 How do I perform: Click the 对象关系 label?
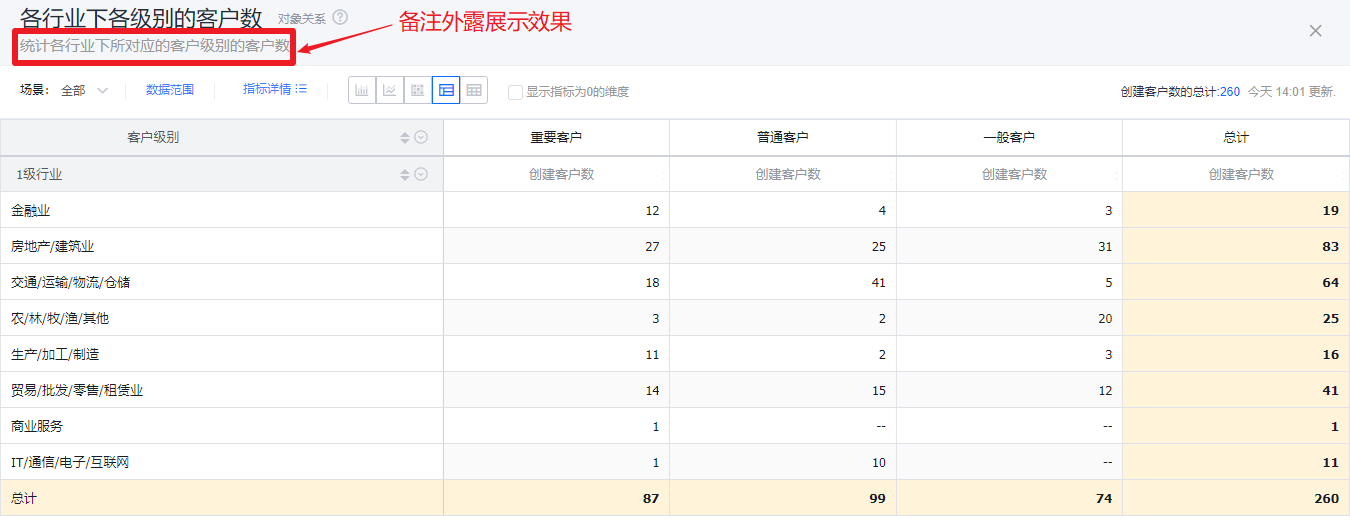point(301,19)
